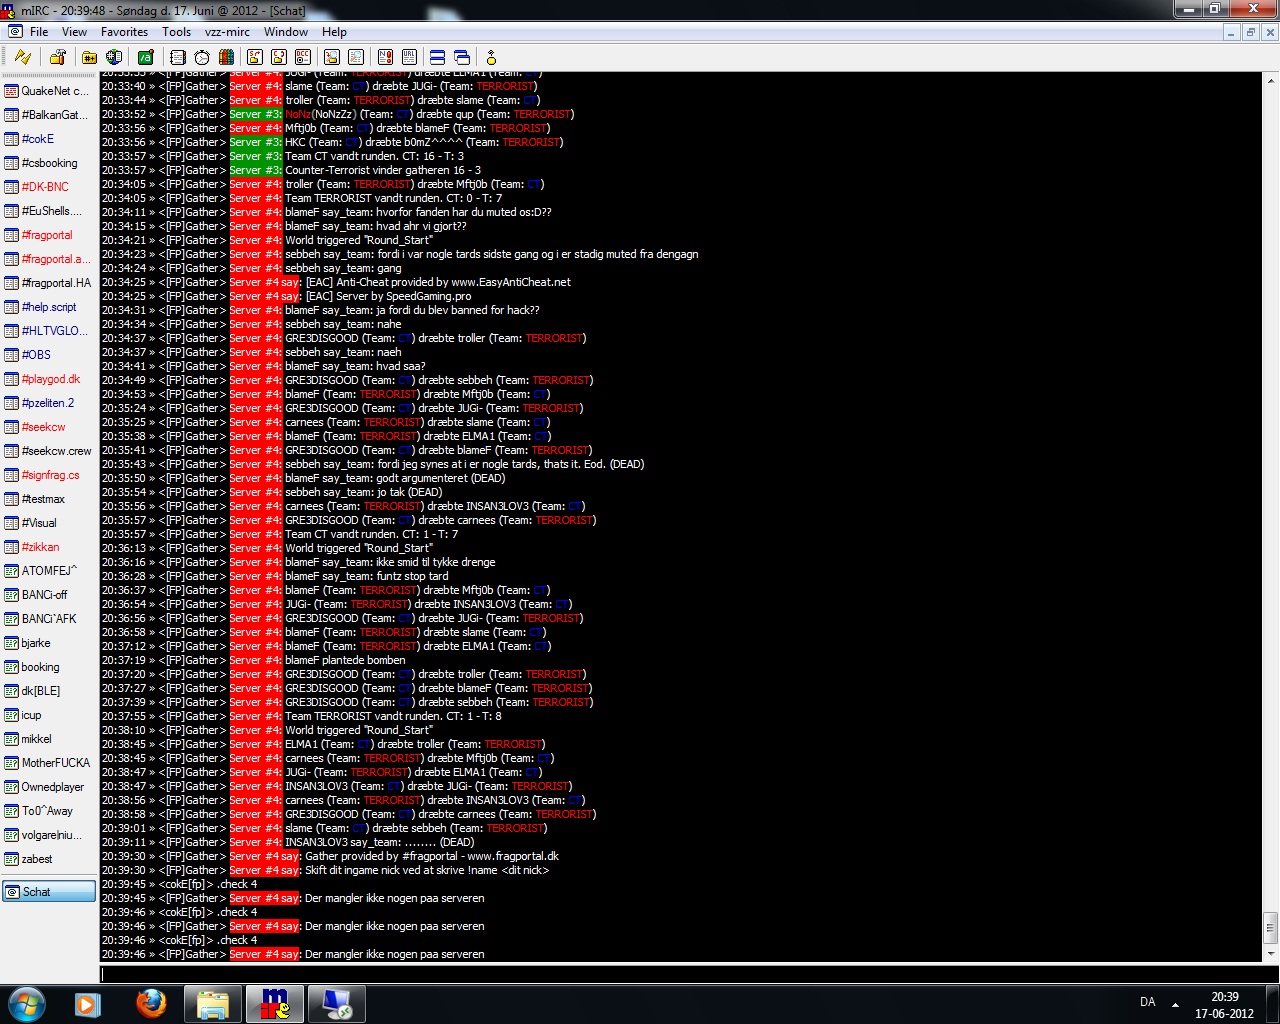The height and width of the screenshot is (1024, 1280).
Task: Click the Connect lightning bolt toolbar icon
Action: [22, 57]
